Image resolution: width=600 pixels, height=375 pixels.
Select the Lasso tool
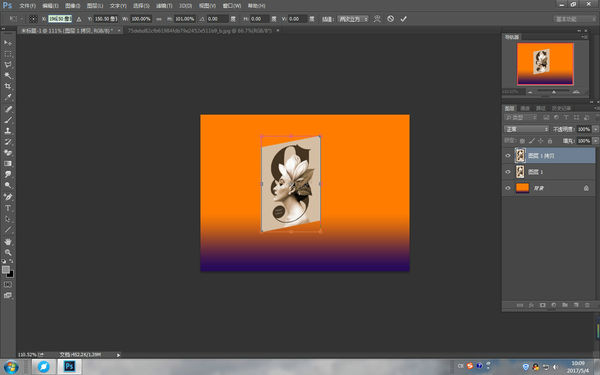[x=8, y=65]
